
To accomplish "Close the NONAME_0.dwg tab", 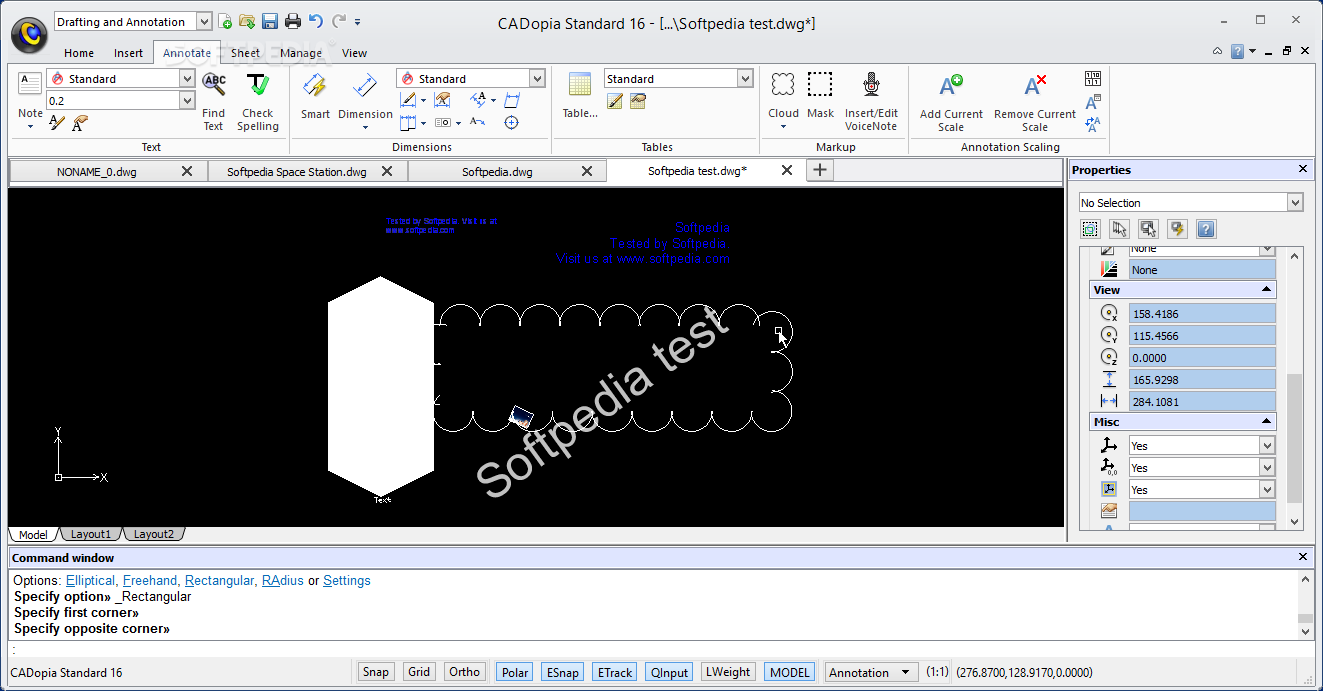I will (187, 171).
